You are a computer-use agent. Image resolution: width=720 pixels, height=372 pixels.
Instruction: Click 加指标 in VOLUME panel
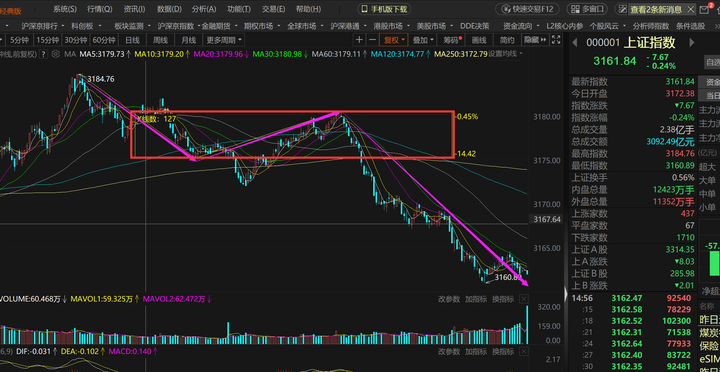tap(476, 299)
